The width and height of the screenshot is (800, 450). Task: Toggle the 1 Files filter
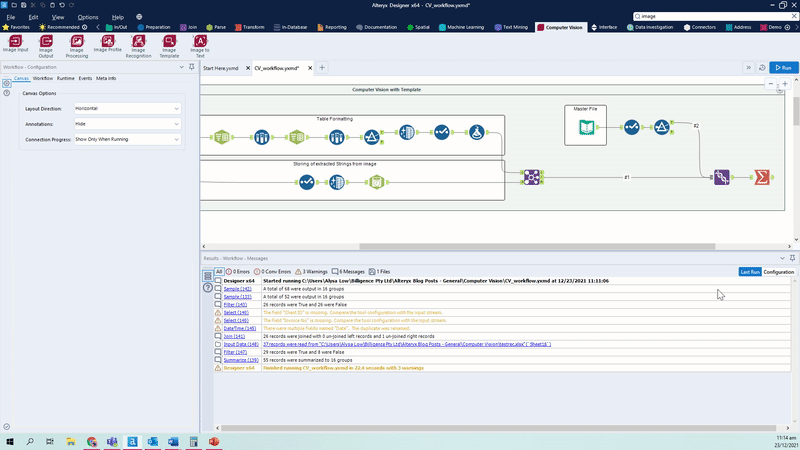[x=379, y=271]
